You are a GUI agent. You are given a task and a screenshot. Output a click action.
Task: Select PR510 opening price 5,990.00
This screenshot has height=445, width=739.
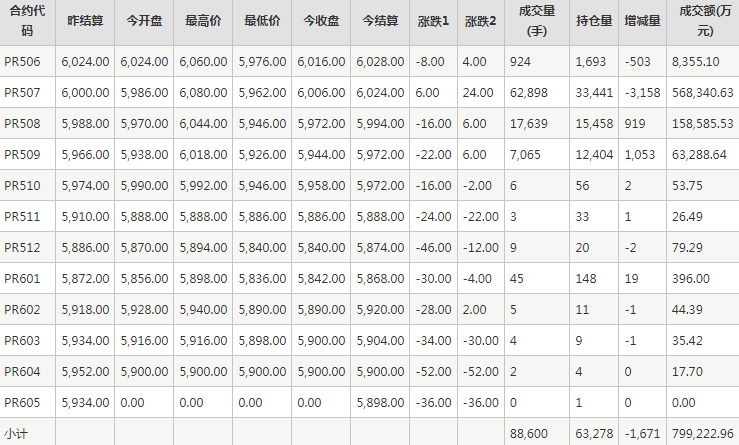coord(144,186)
